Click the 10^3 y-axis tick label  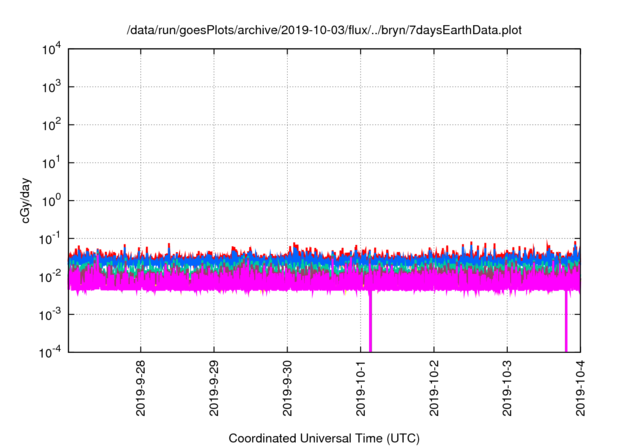(x=51, y=87)
